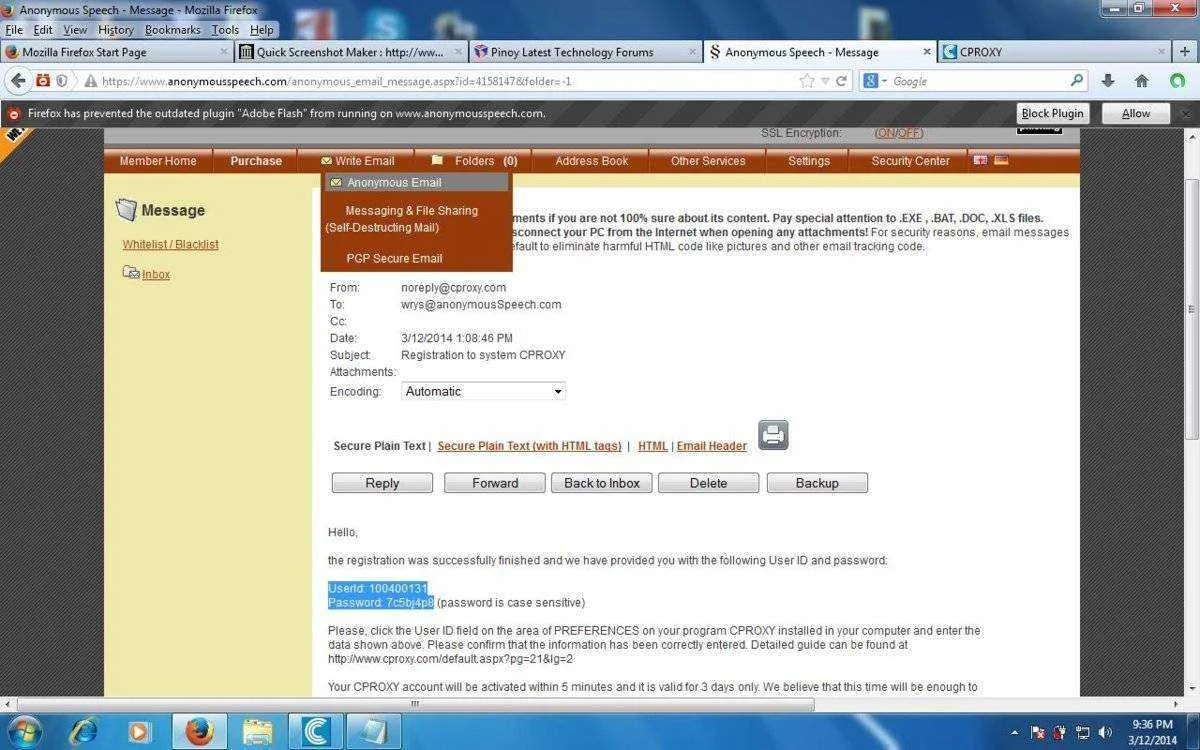The height and width of the screenshot is (750, 1200).
Task: Click the network tray icon
Action: pos(1082,733)
